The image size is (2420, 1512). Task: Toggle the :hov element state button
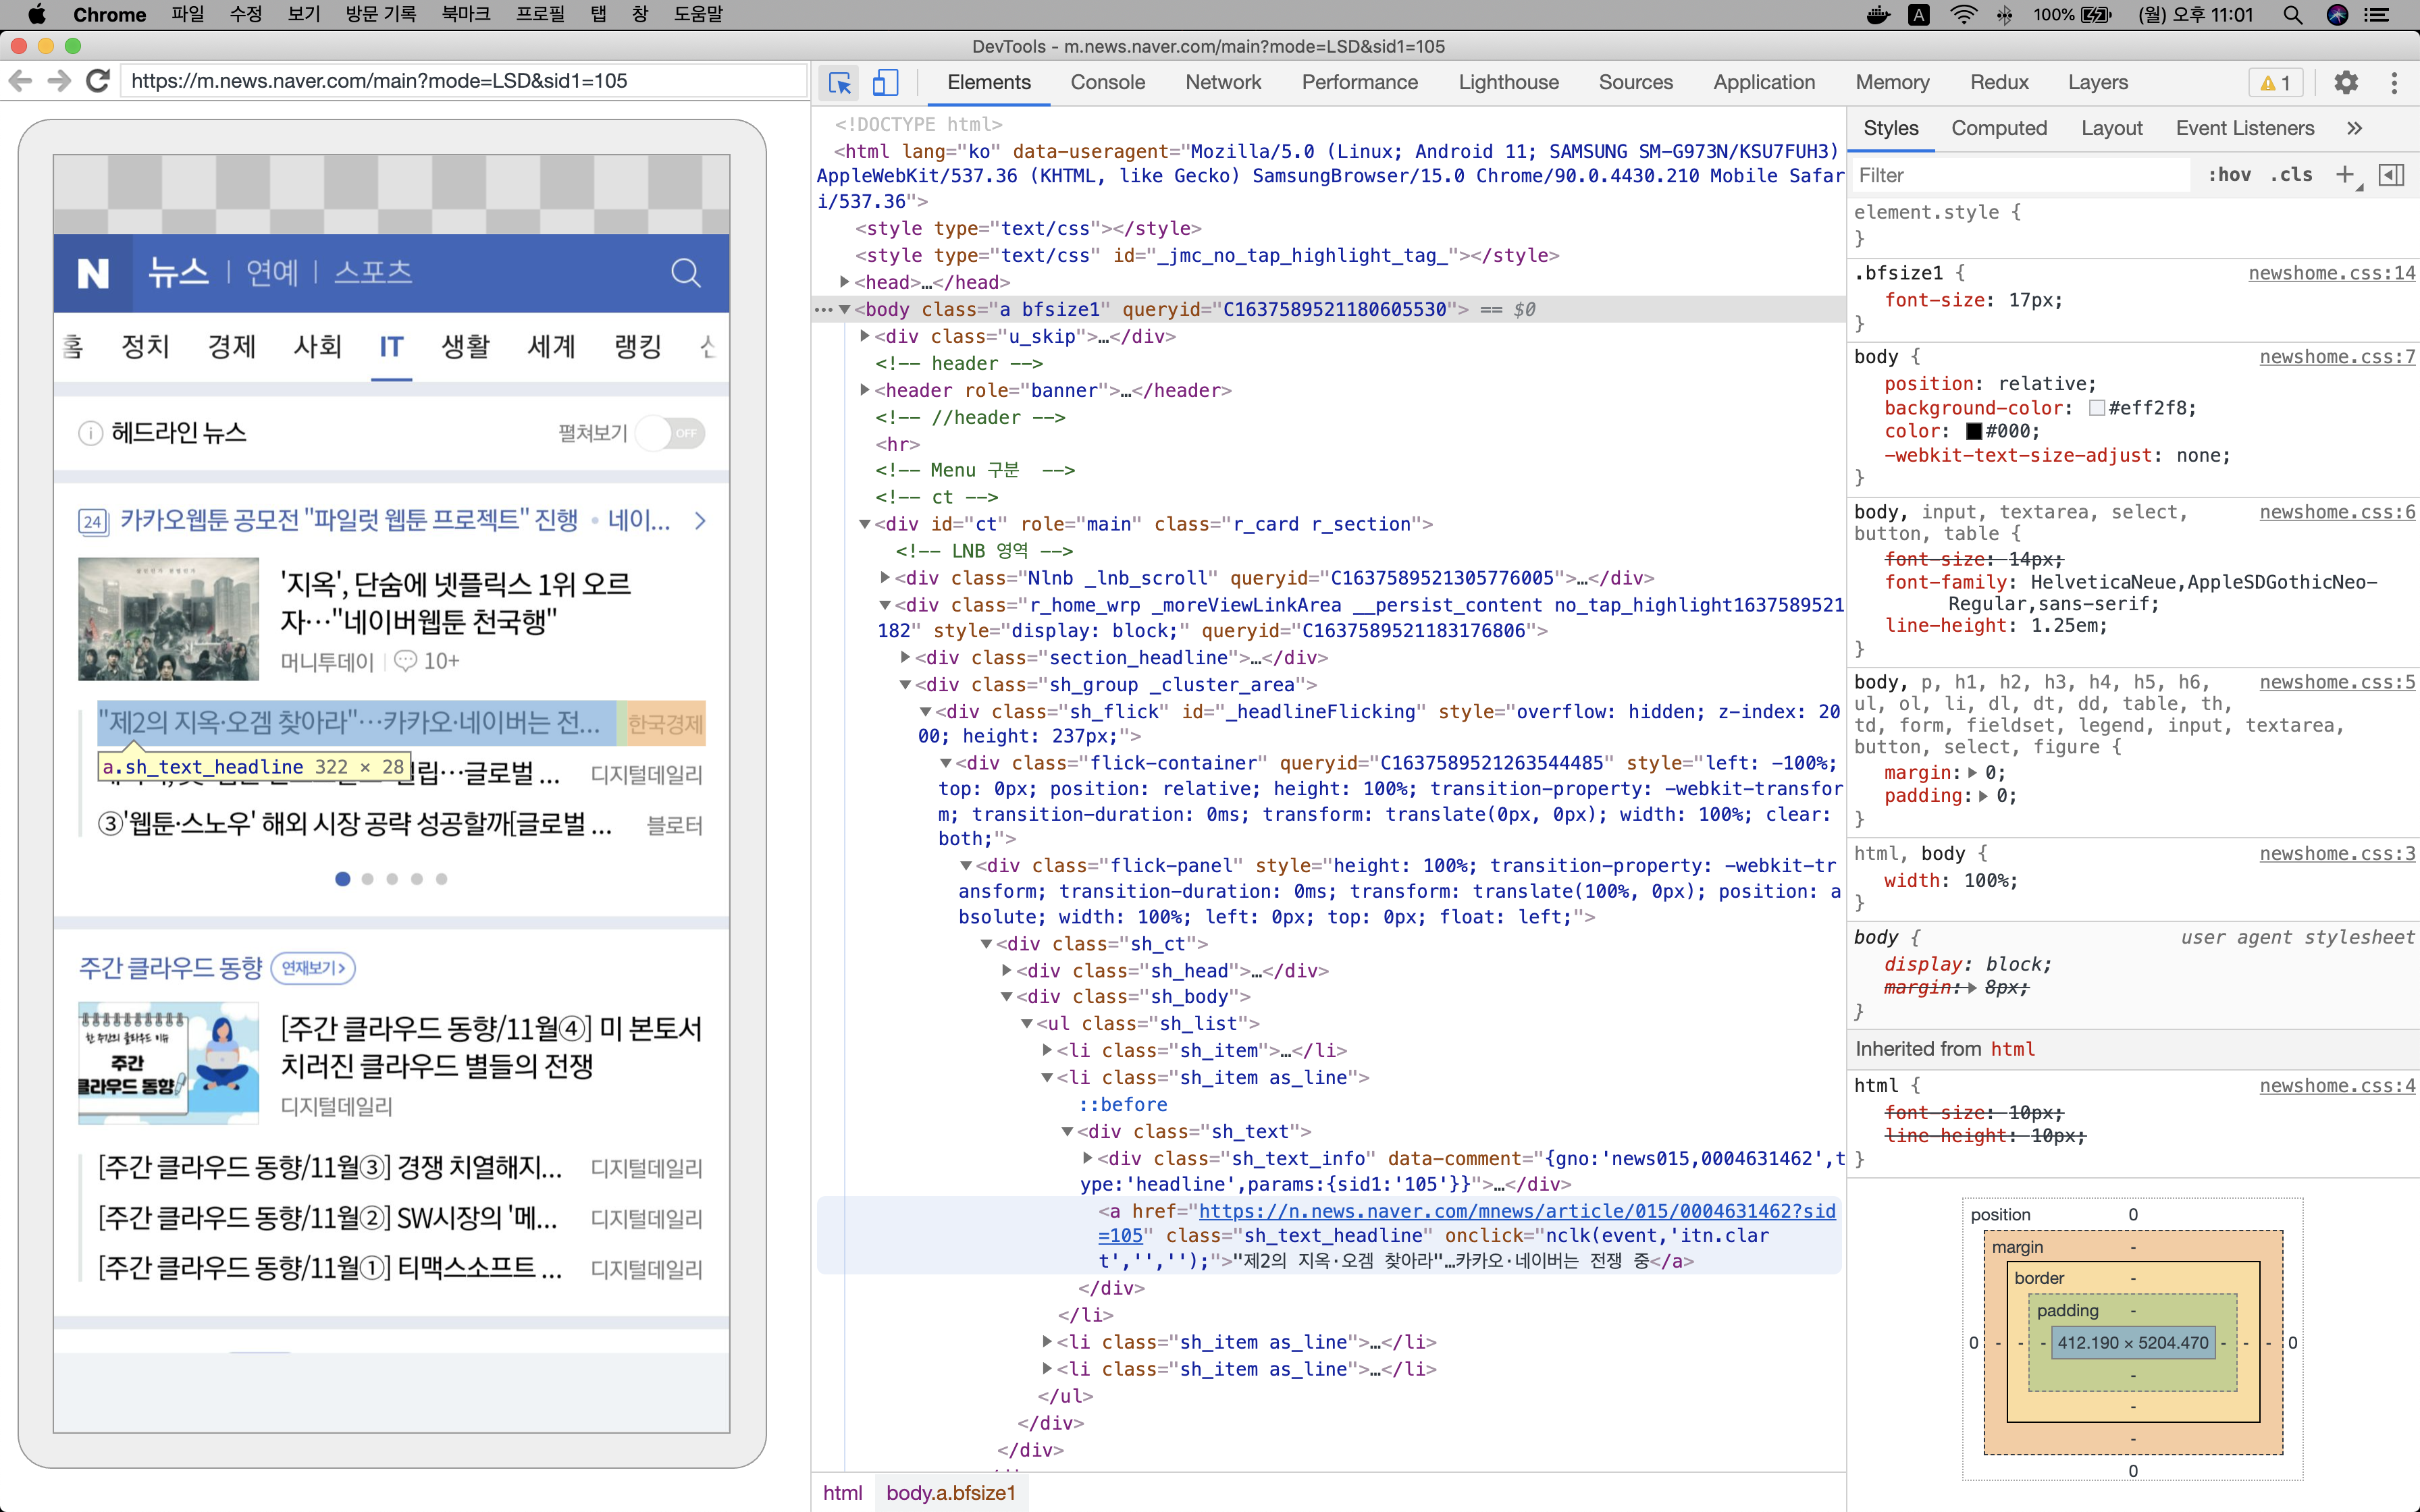2229,175
